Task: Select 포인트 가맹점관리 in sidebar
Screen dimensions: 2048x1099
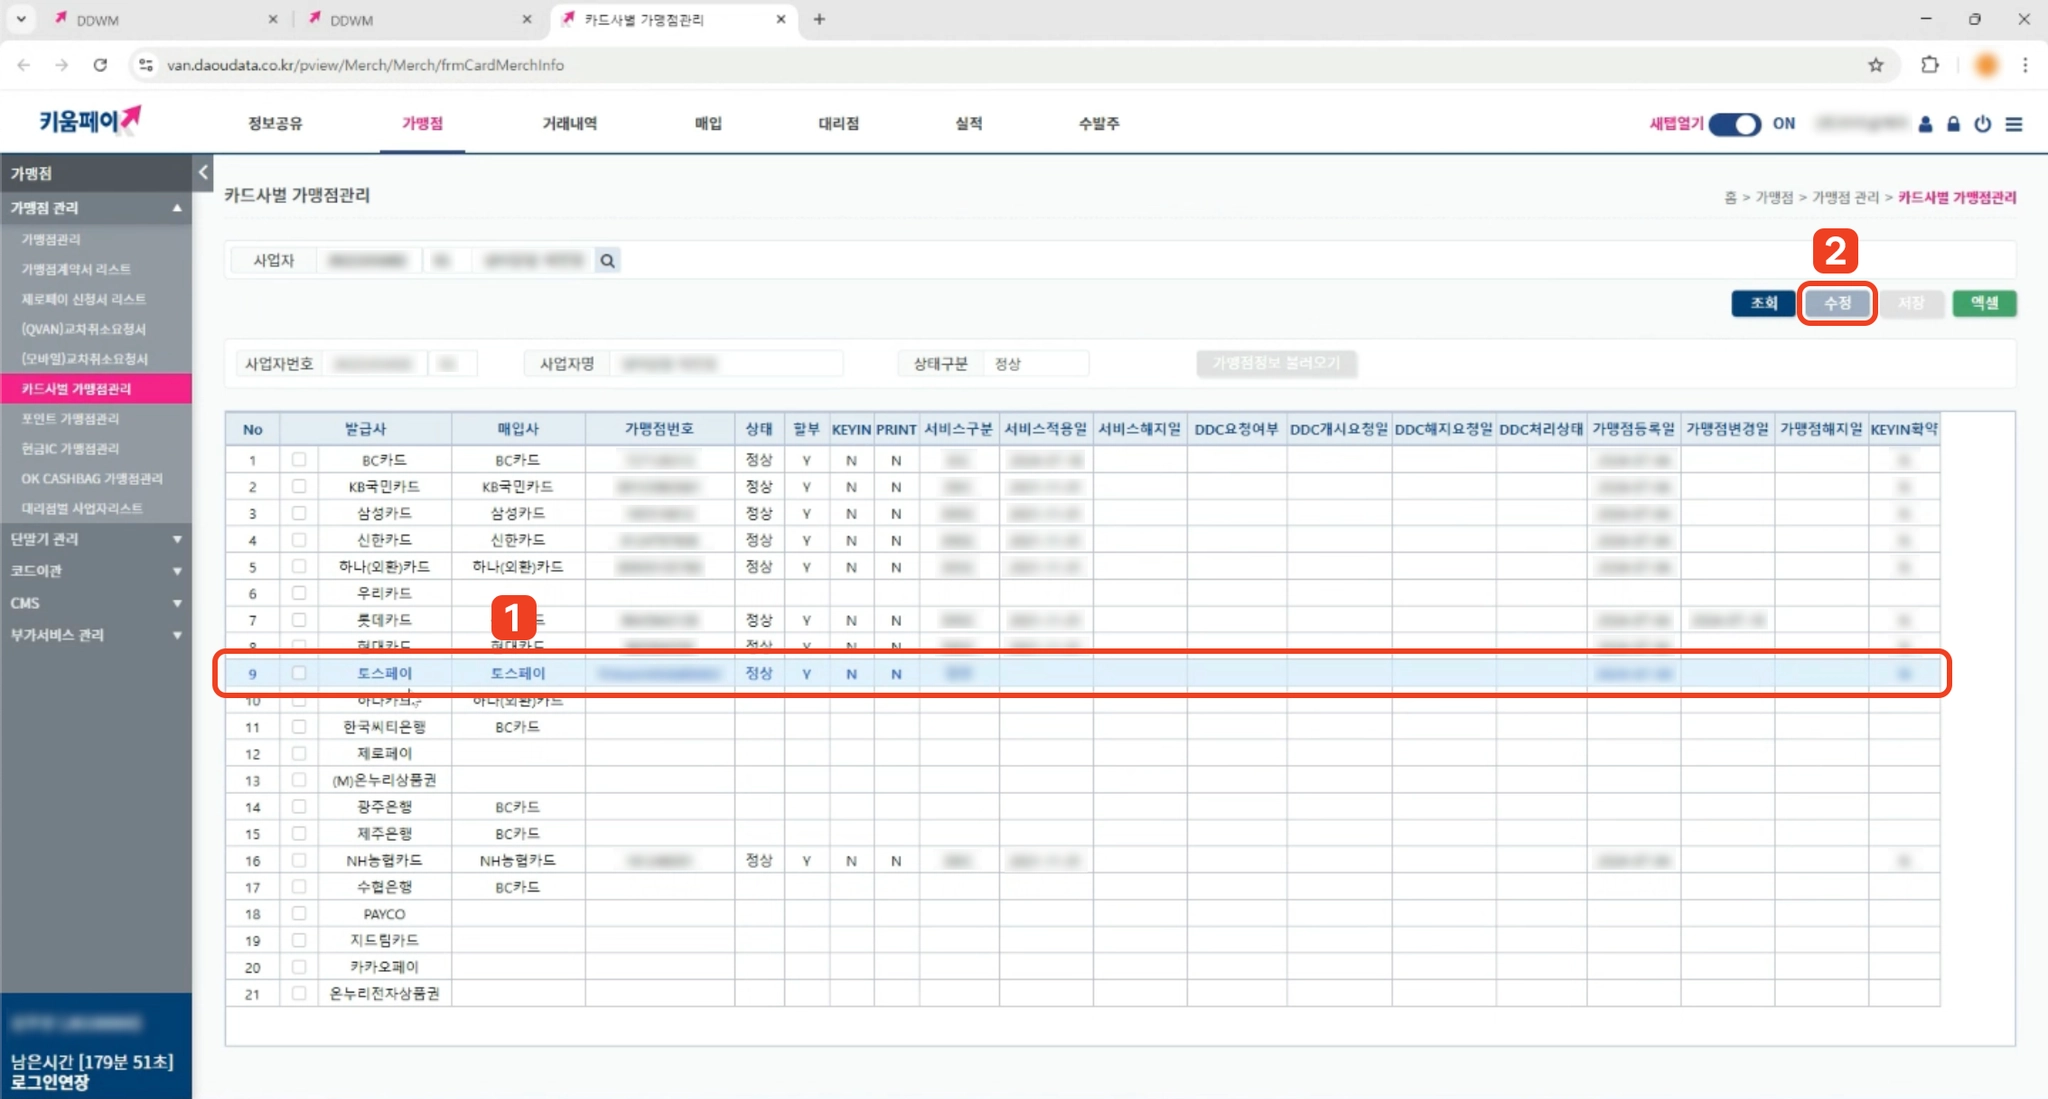Action: pyautogui.click(x=70, y=418)
